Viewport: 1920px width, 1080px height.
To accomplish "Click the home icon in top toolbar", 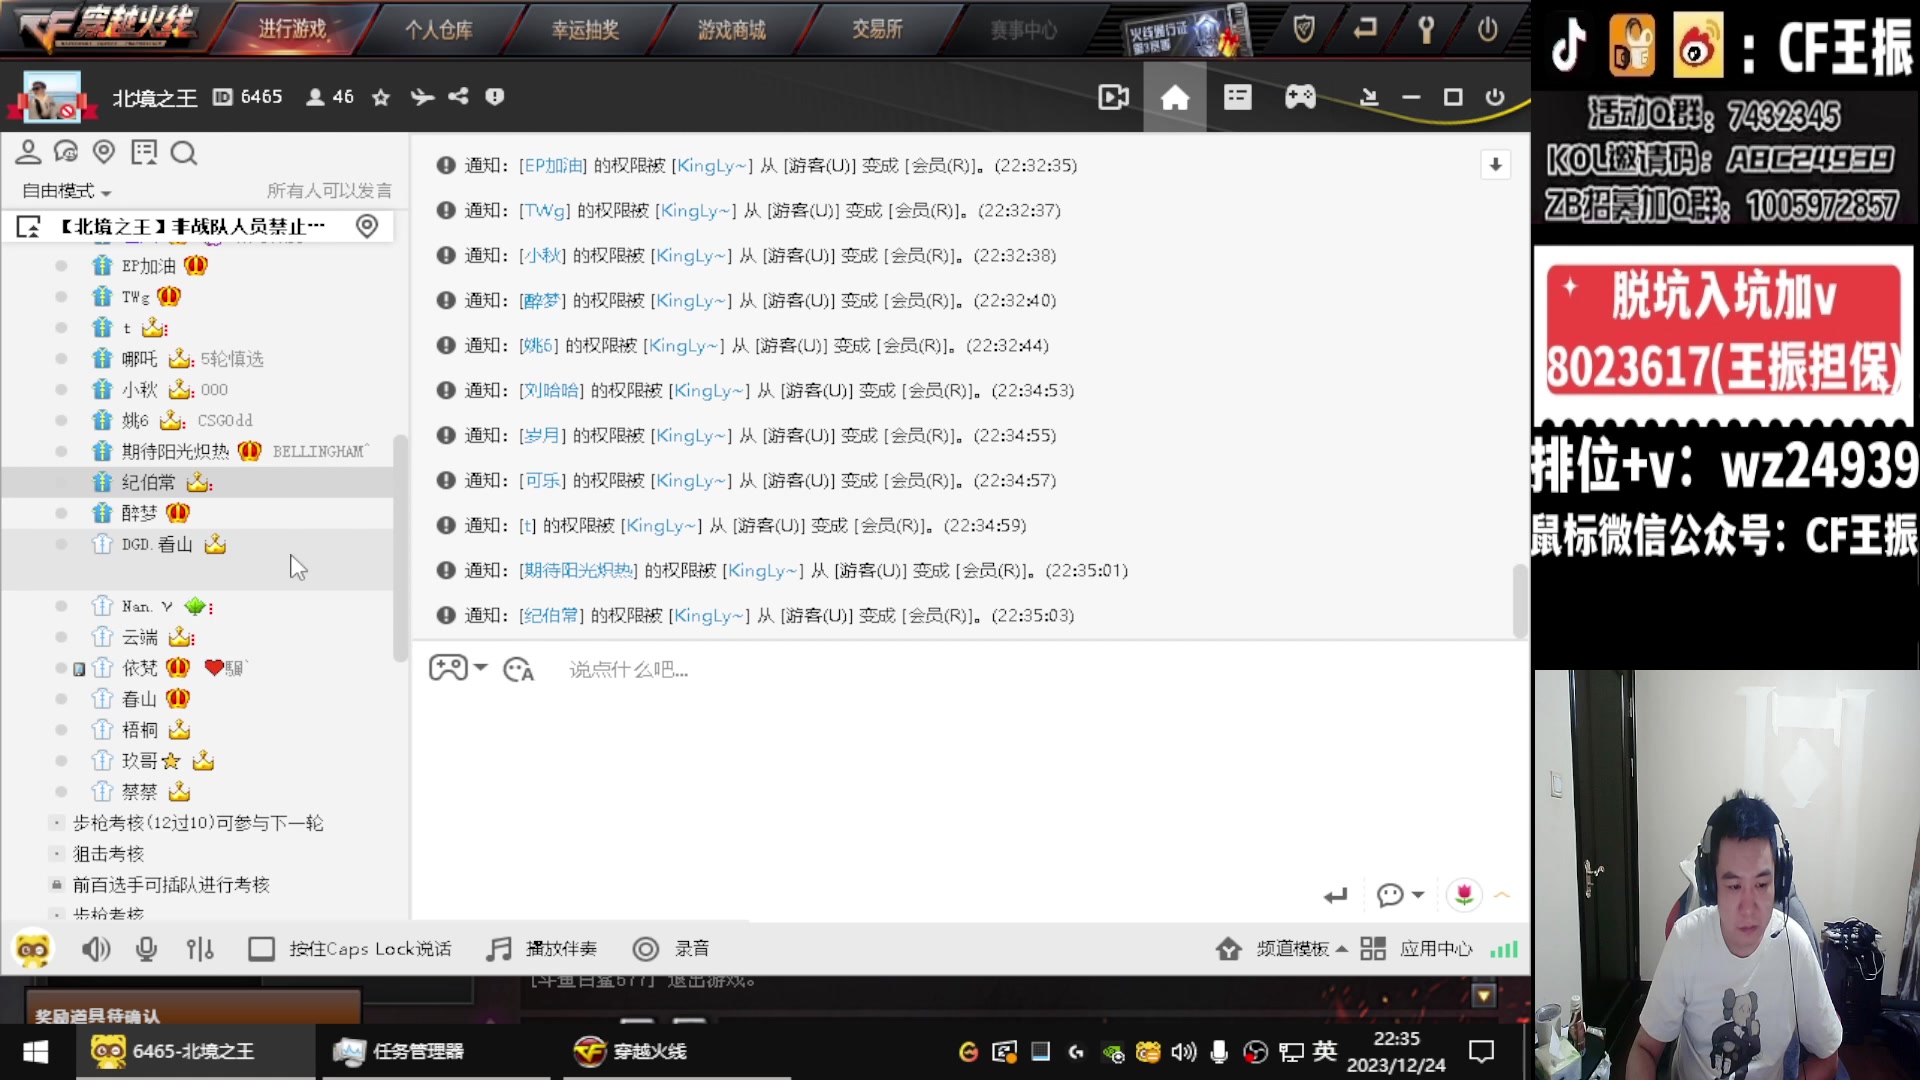I will click(1175, 97).
